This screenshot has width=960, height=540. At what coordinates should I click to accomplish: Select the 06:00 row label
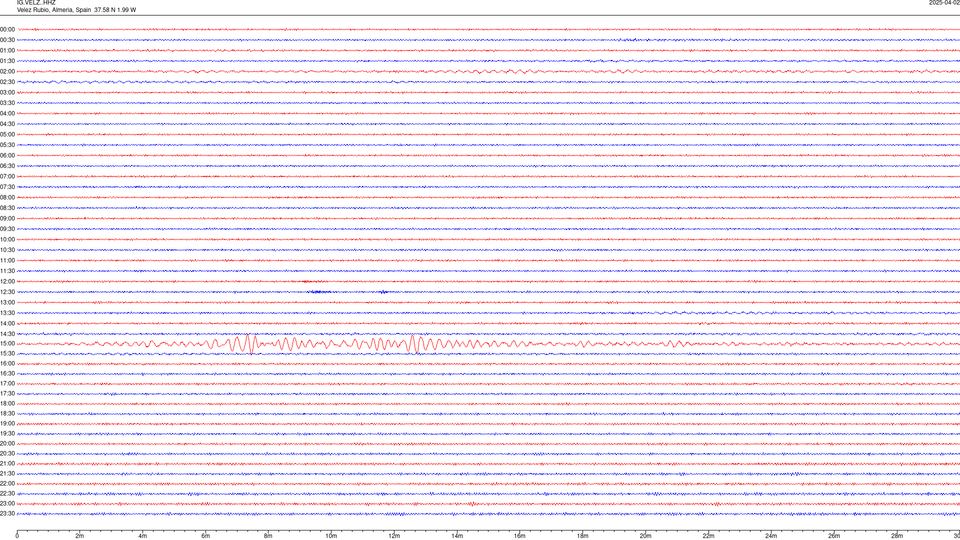7,156
